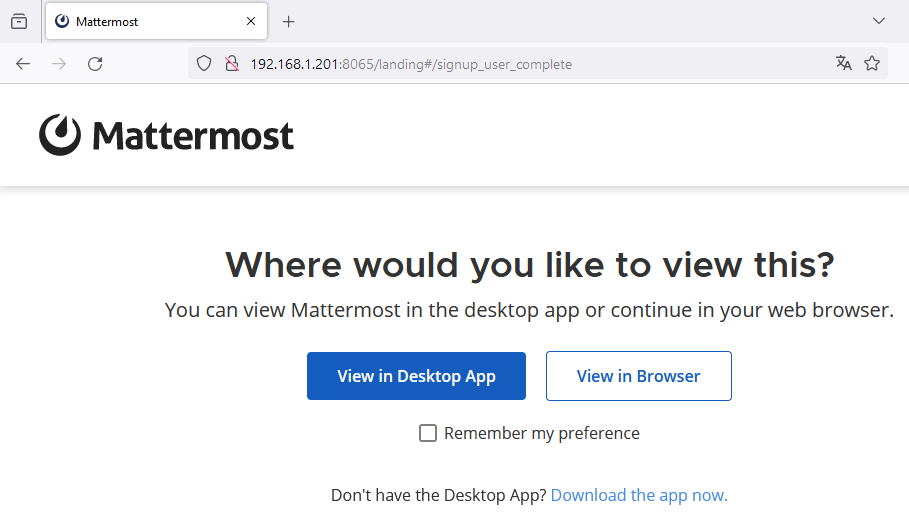Open a new tab with plus button

(x=288, y=22)
